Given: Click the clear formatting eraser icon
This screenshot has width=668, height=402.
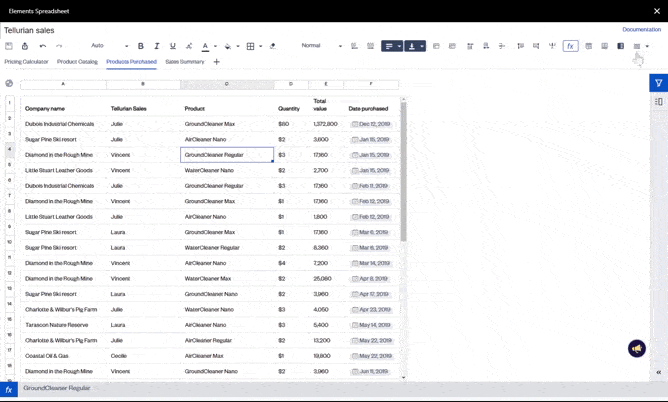Looking at the screenshot, I should tap(273, 46).
